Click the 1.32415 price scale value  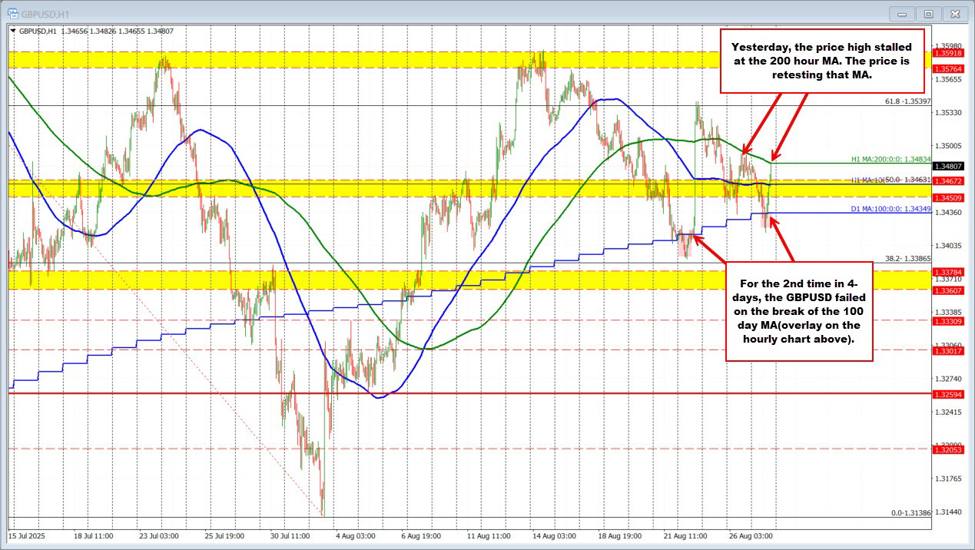pyautogui.click(x=948, y=412)
